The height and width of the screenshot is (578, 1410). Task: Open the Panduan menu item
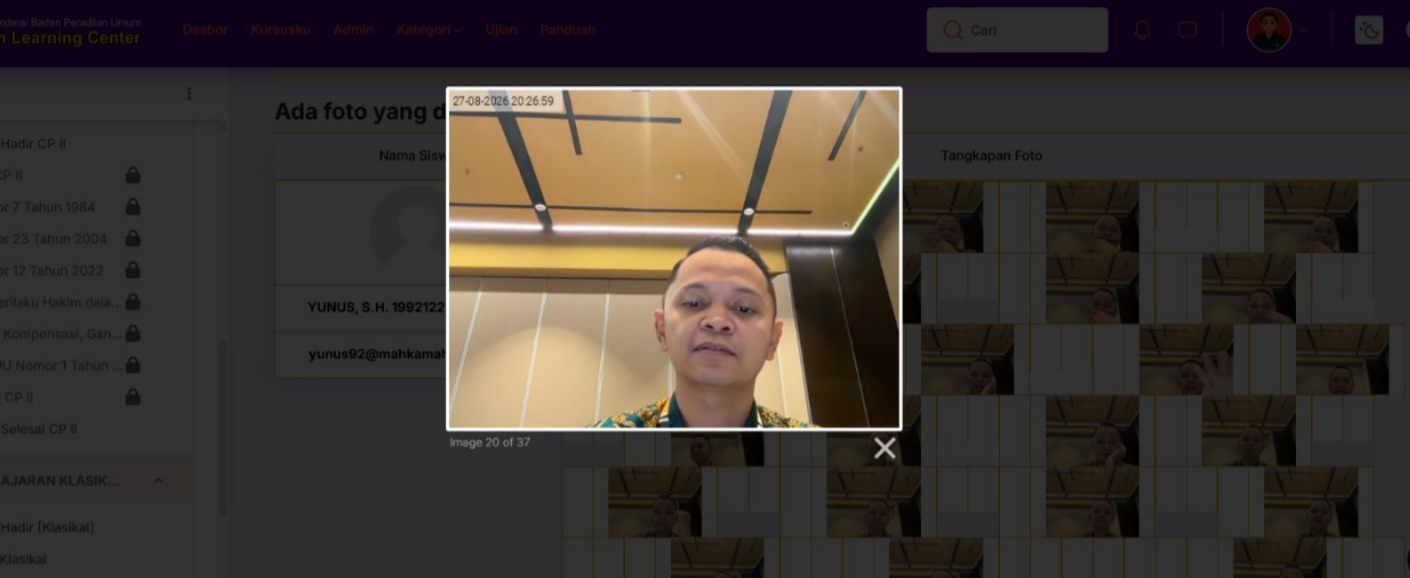coord(567,30)
